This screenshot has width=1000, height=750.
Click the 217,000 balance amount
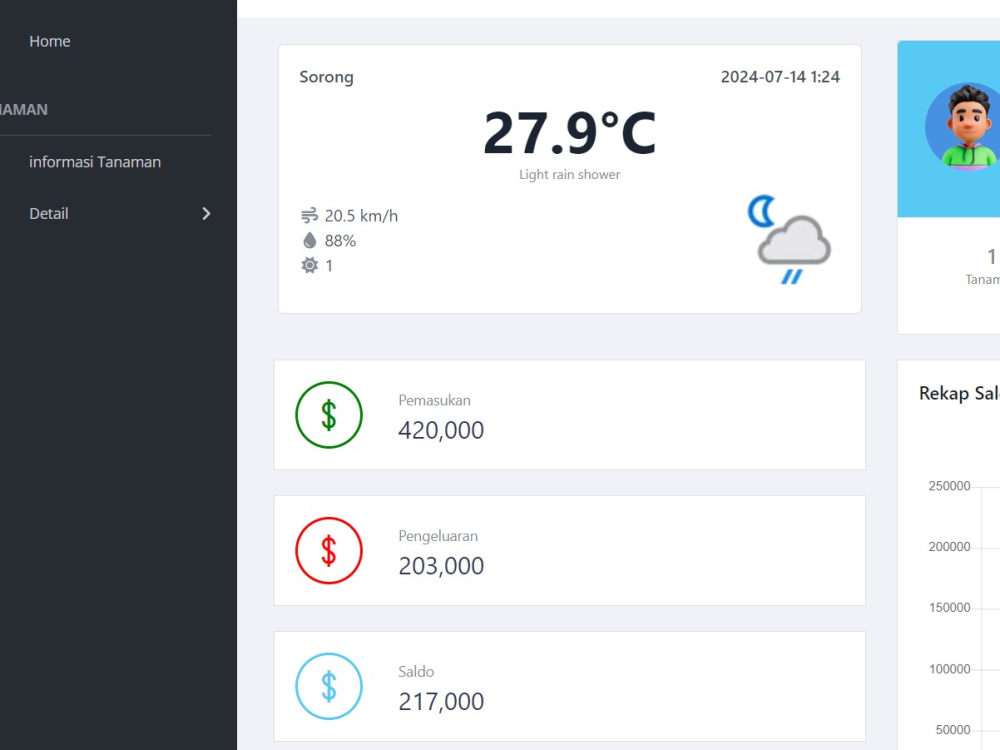point(441,702)
